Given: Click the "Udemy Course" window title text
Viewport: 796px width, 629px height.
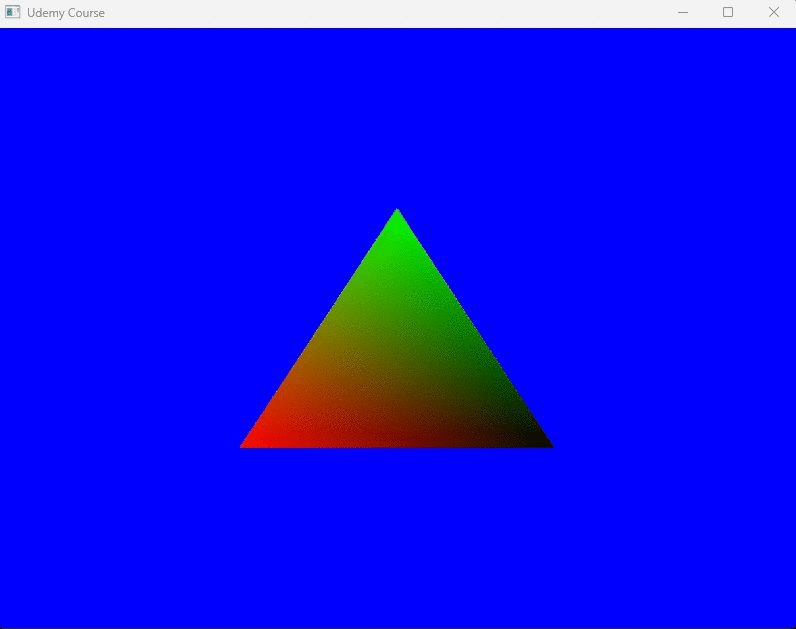Looking at the screenshot, I should [66, 13].
